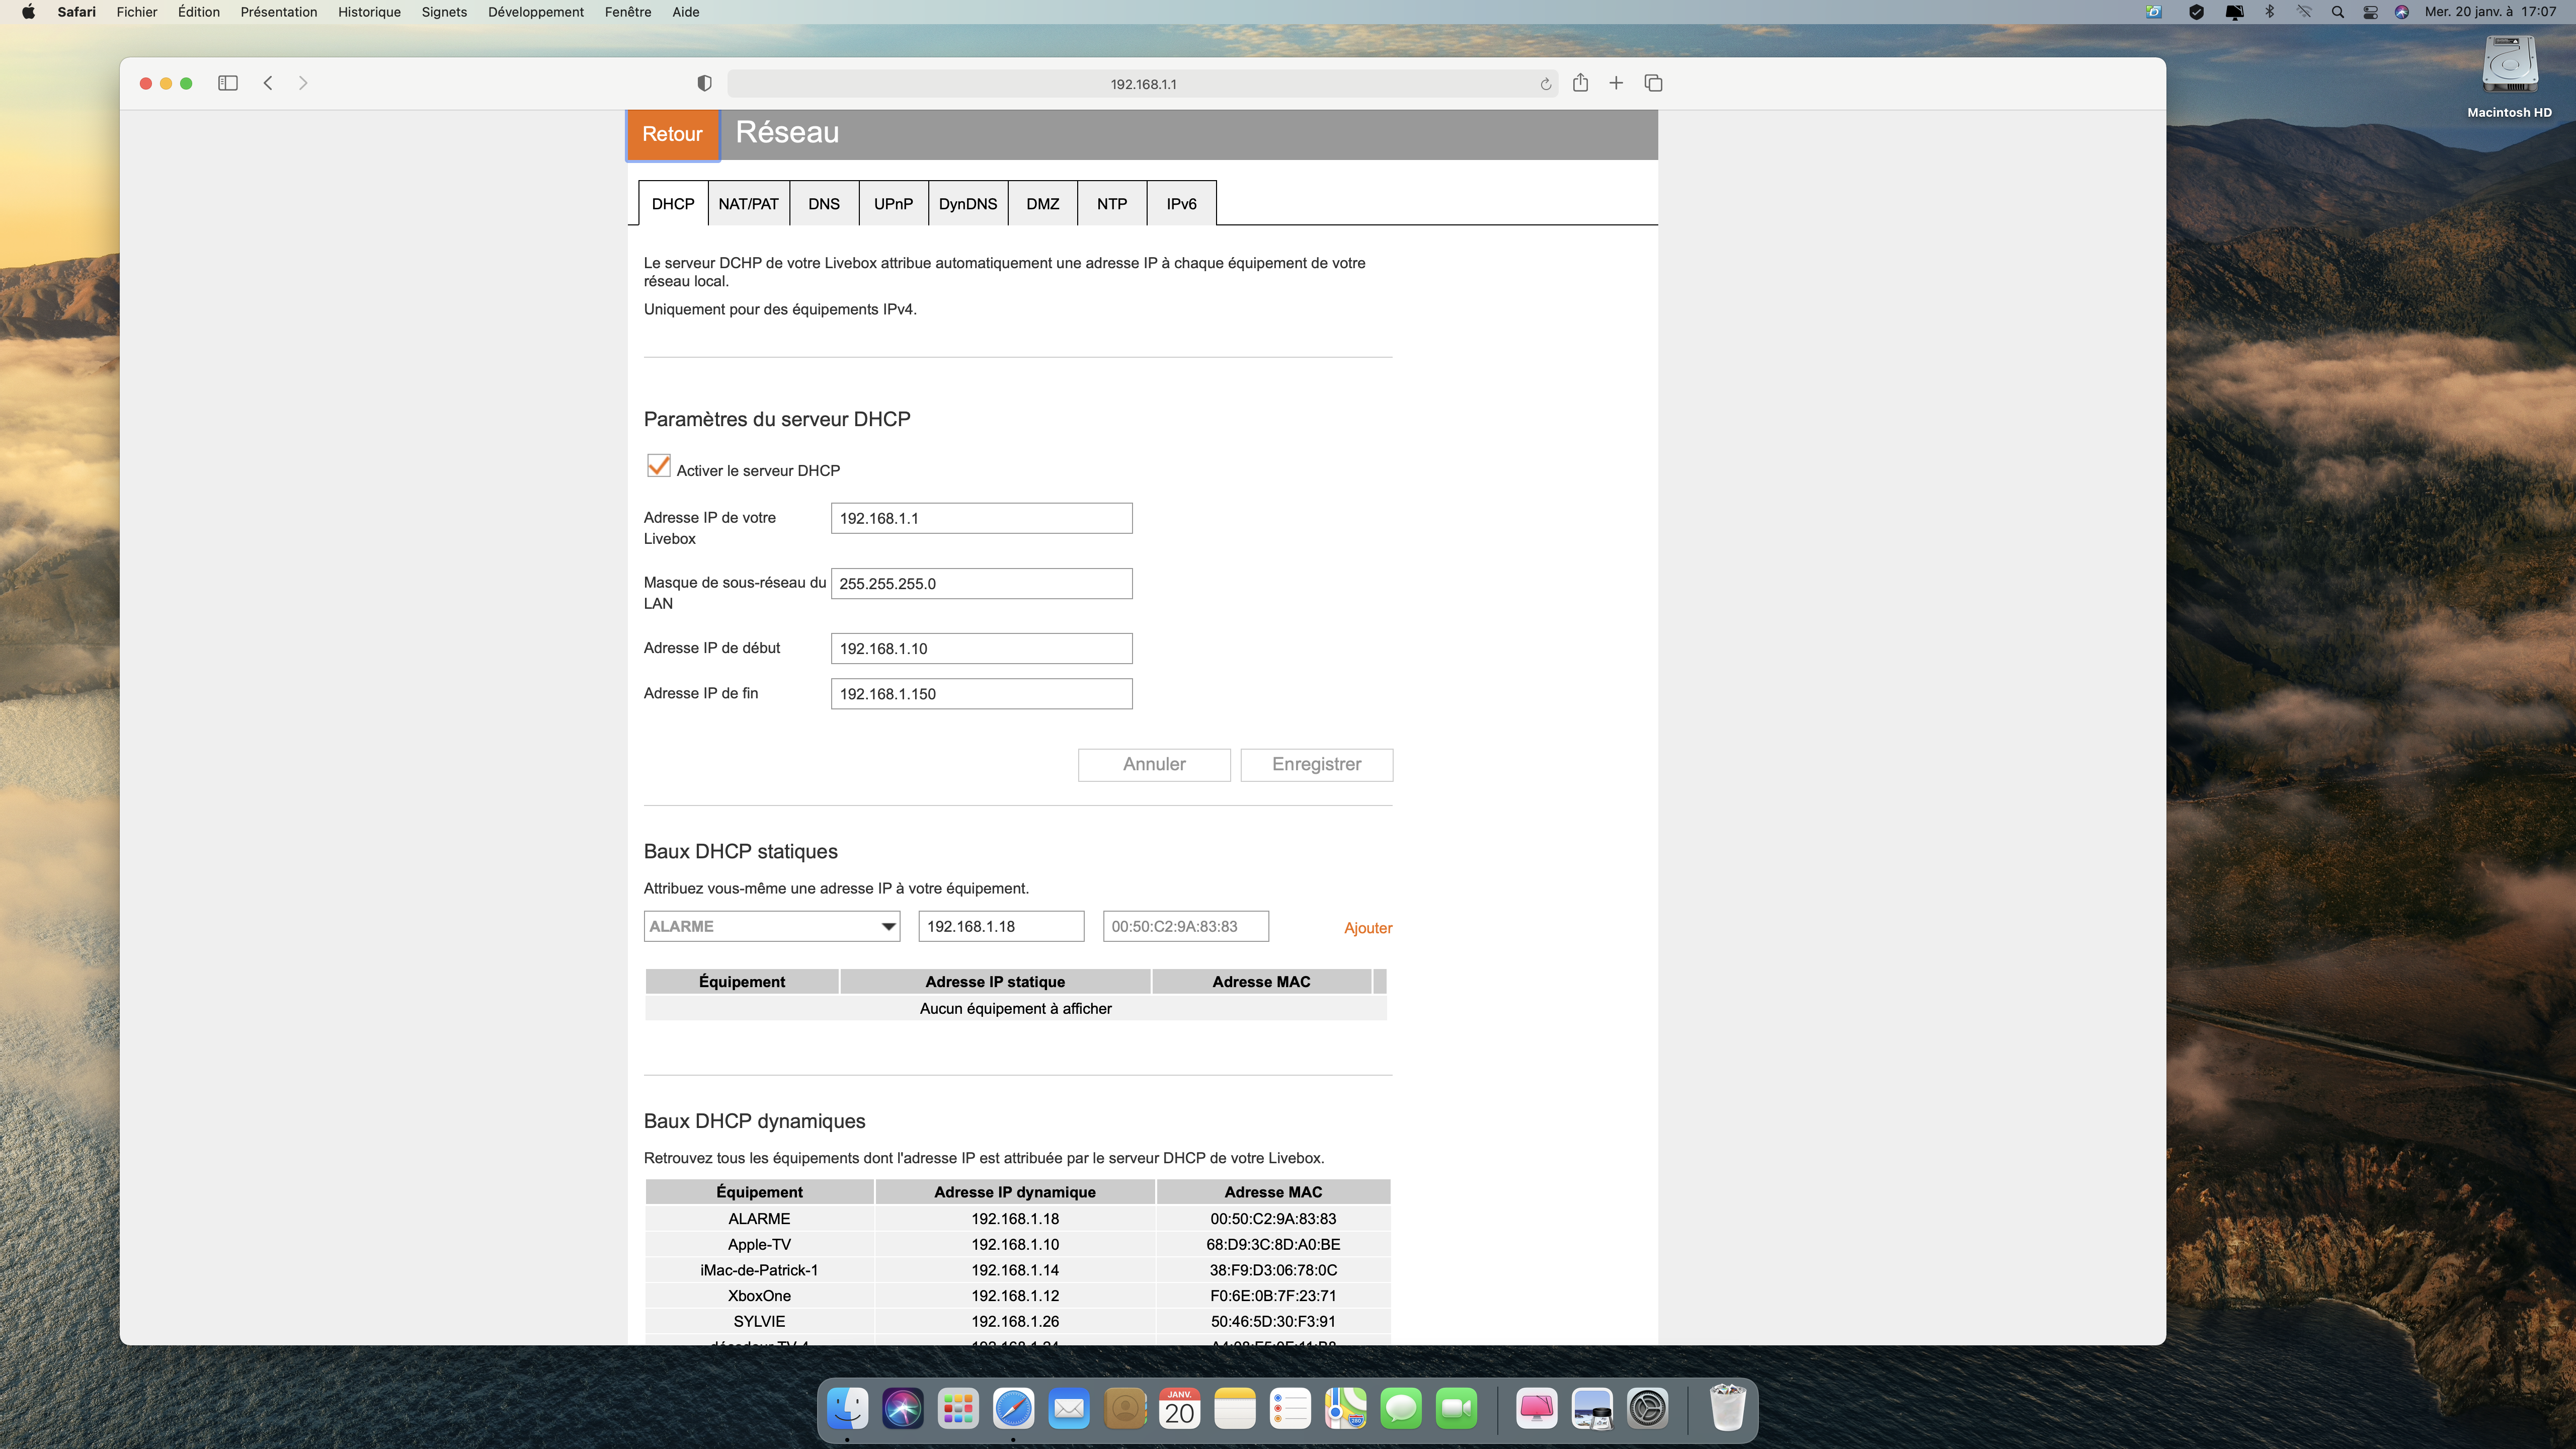2576x1449 pixels.
Task: Click the XboxOne MAC address F0:6E:0B:7F:23:71
Action: coord(1273,1295)
